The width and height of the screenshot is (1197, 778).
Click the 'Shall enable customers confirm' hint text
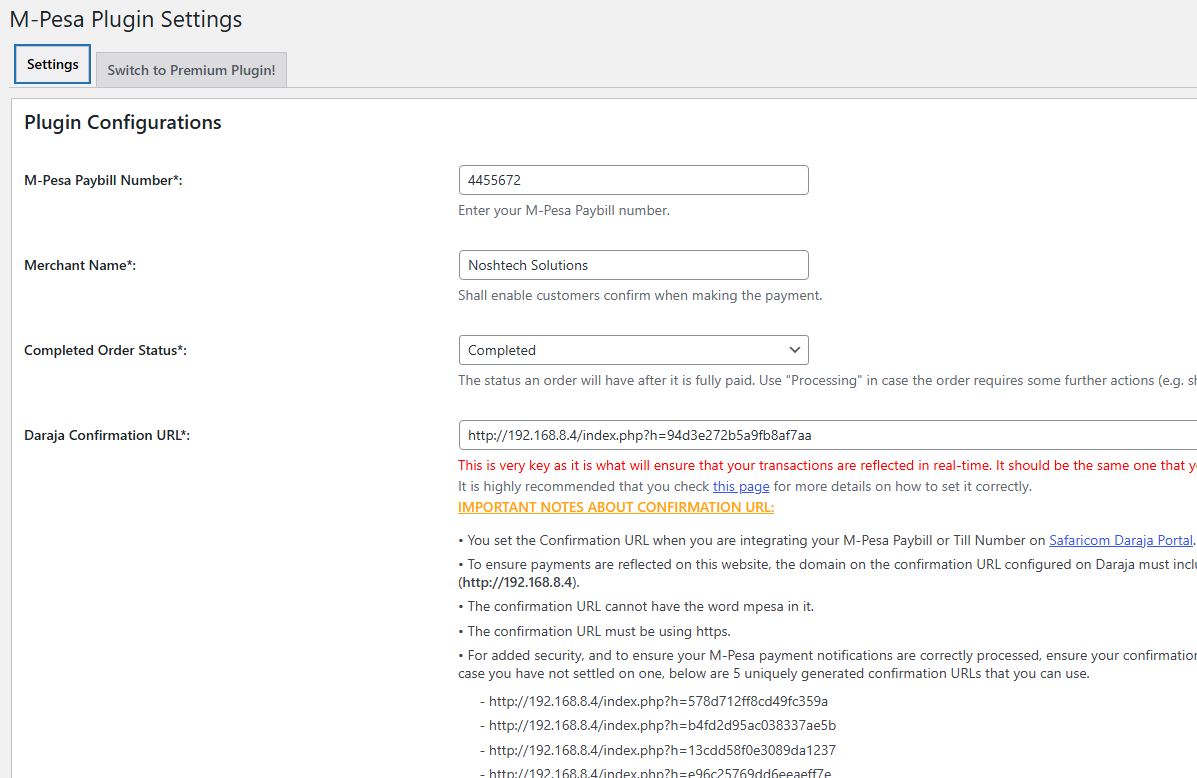click(640, 295)
